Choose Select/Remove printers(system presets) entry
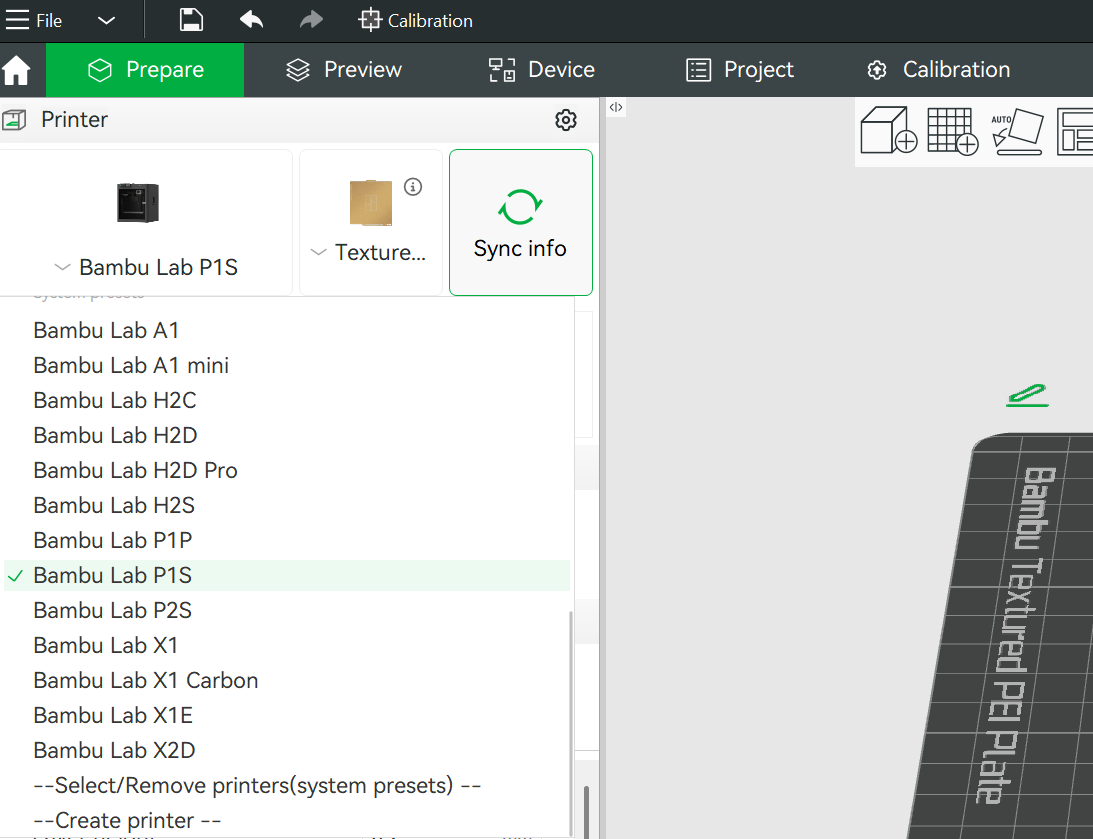Screen dimensions: 1093x839 click(x=286, y=785)
